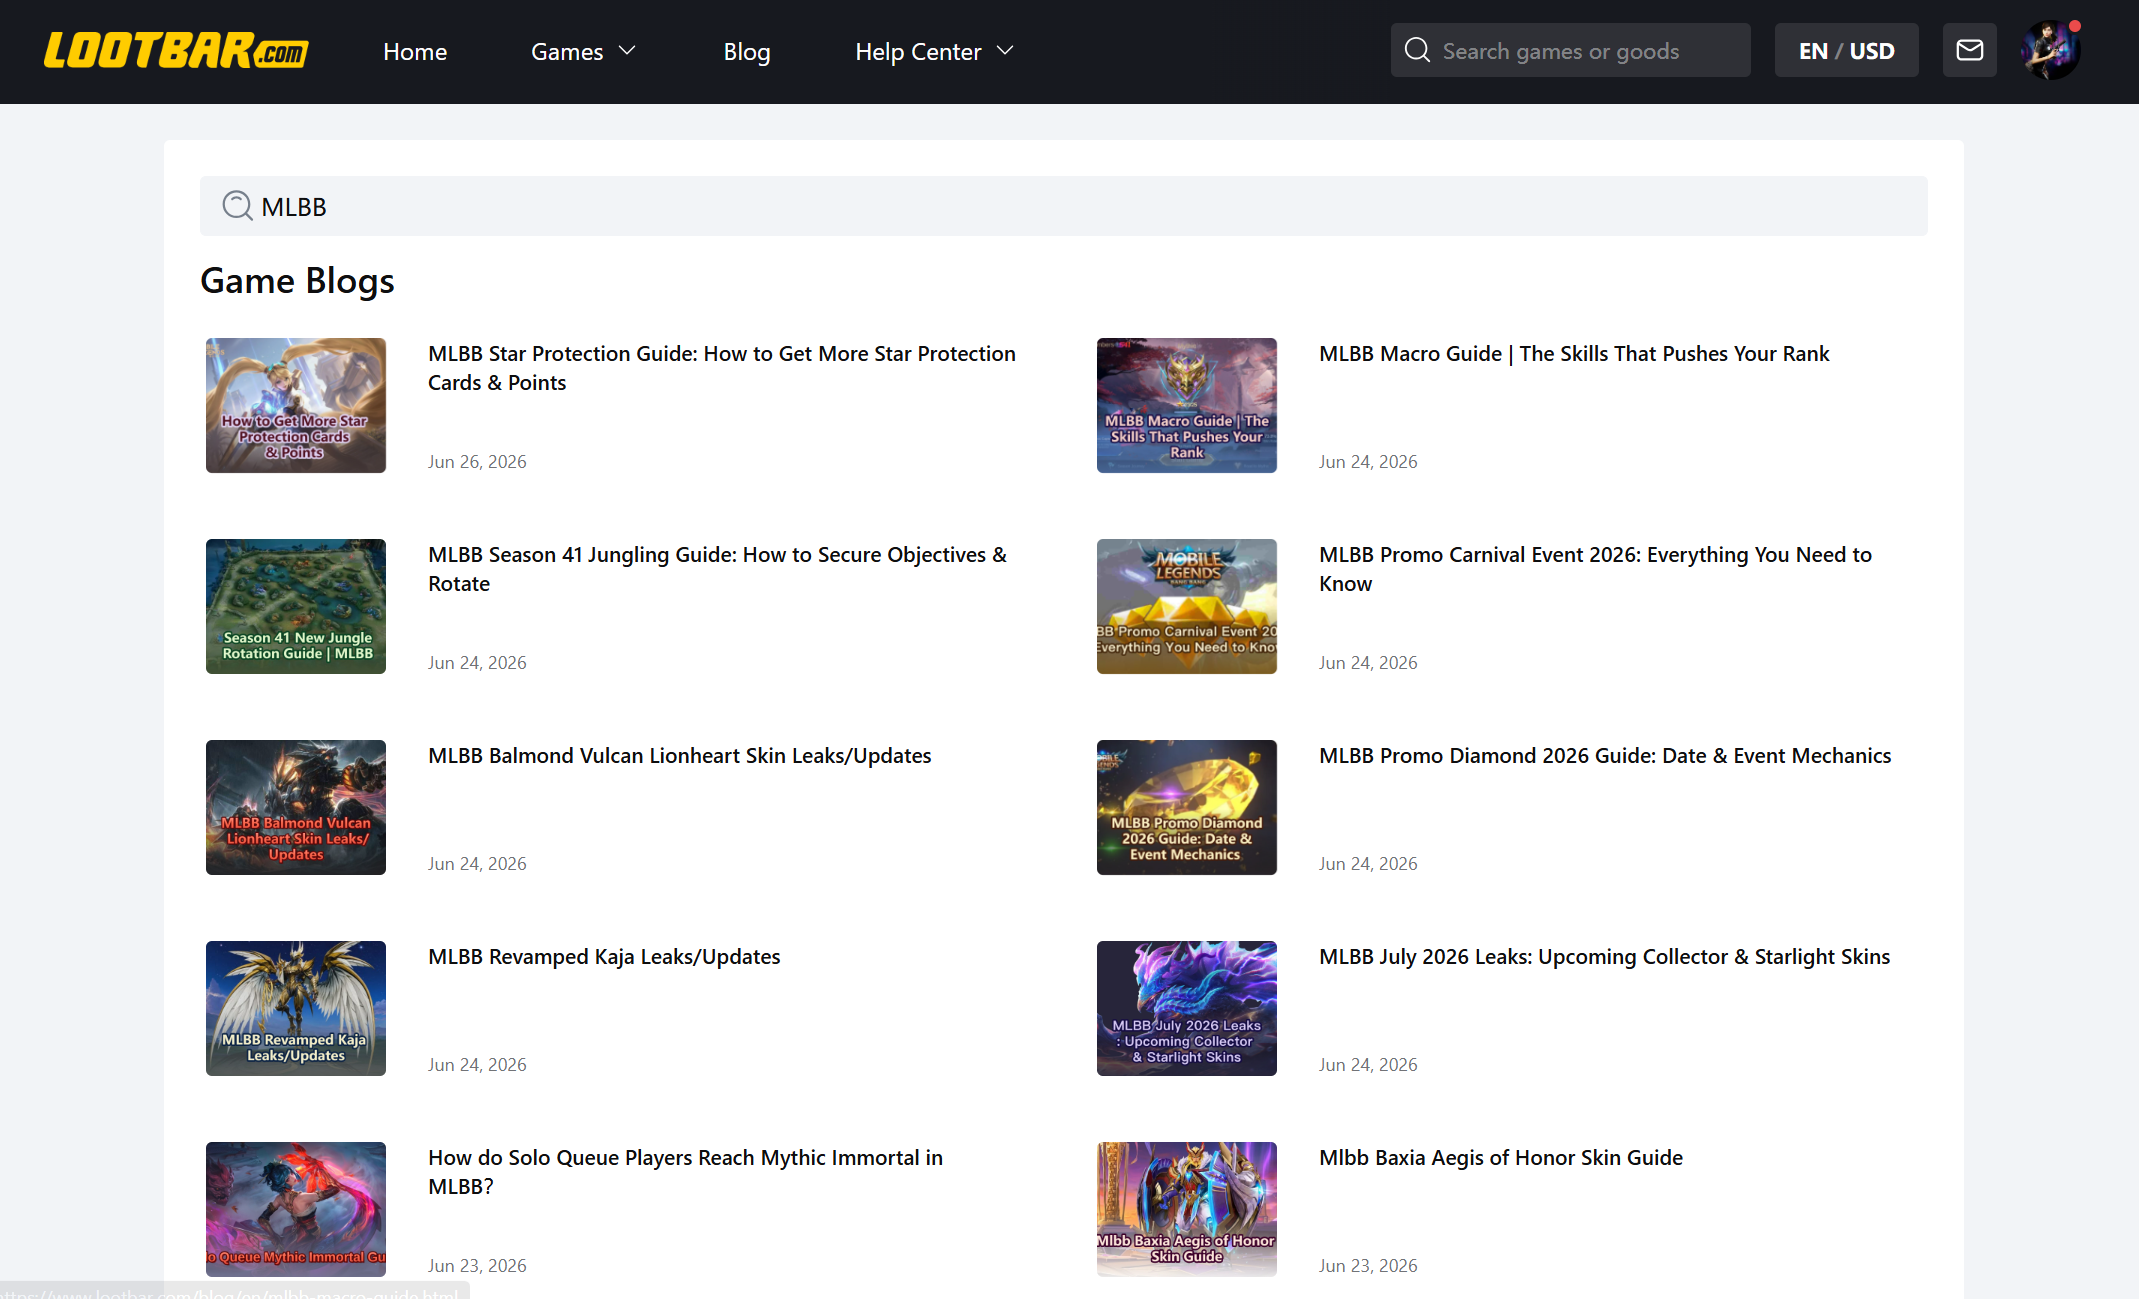Open MLBB Promo Carnival Event 2026 link

pyautogui.click(x=1595, y=569)
